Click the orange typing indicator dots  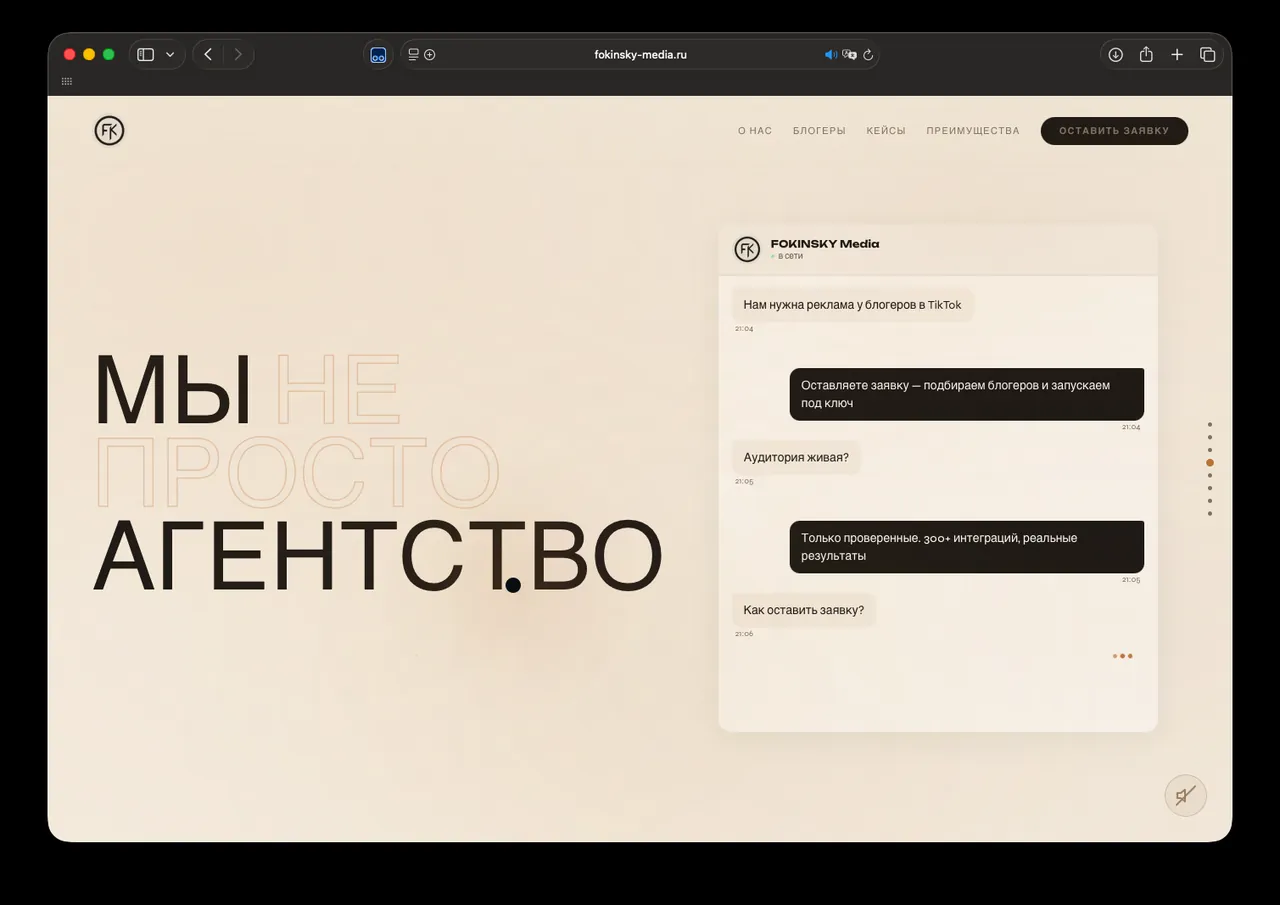[1123, 656]
